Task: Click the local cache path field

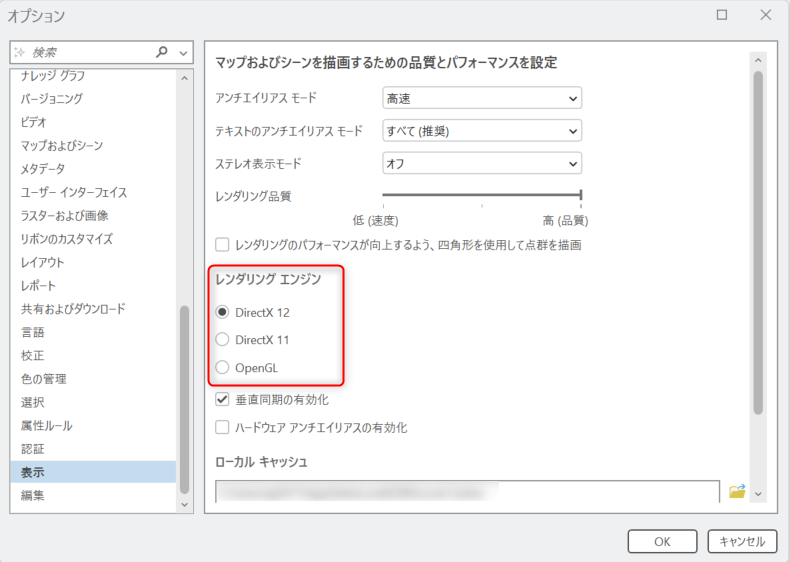Action: pyautogui.click(x=467, y=491)
